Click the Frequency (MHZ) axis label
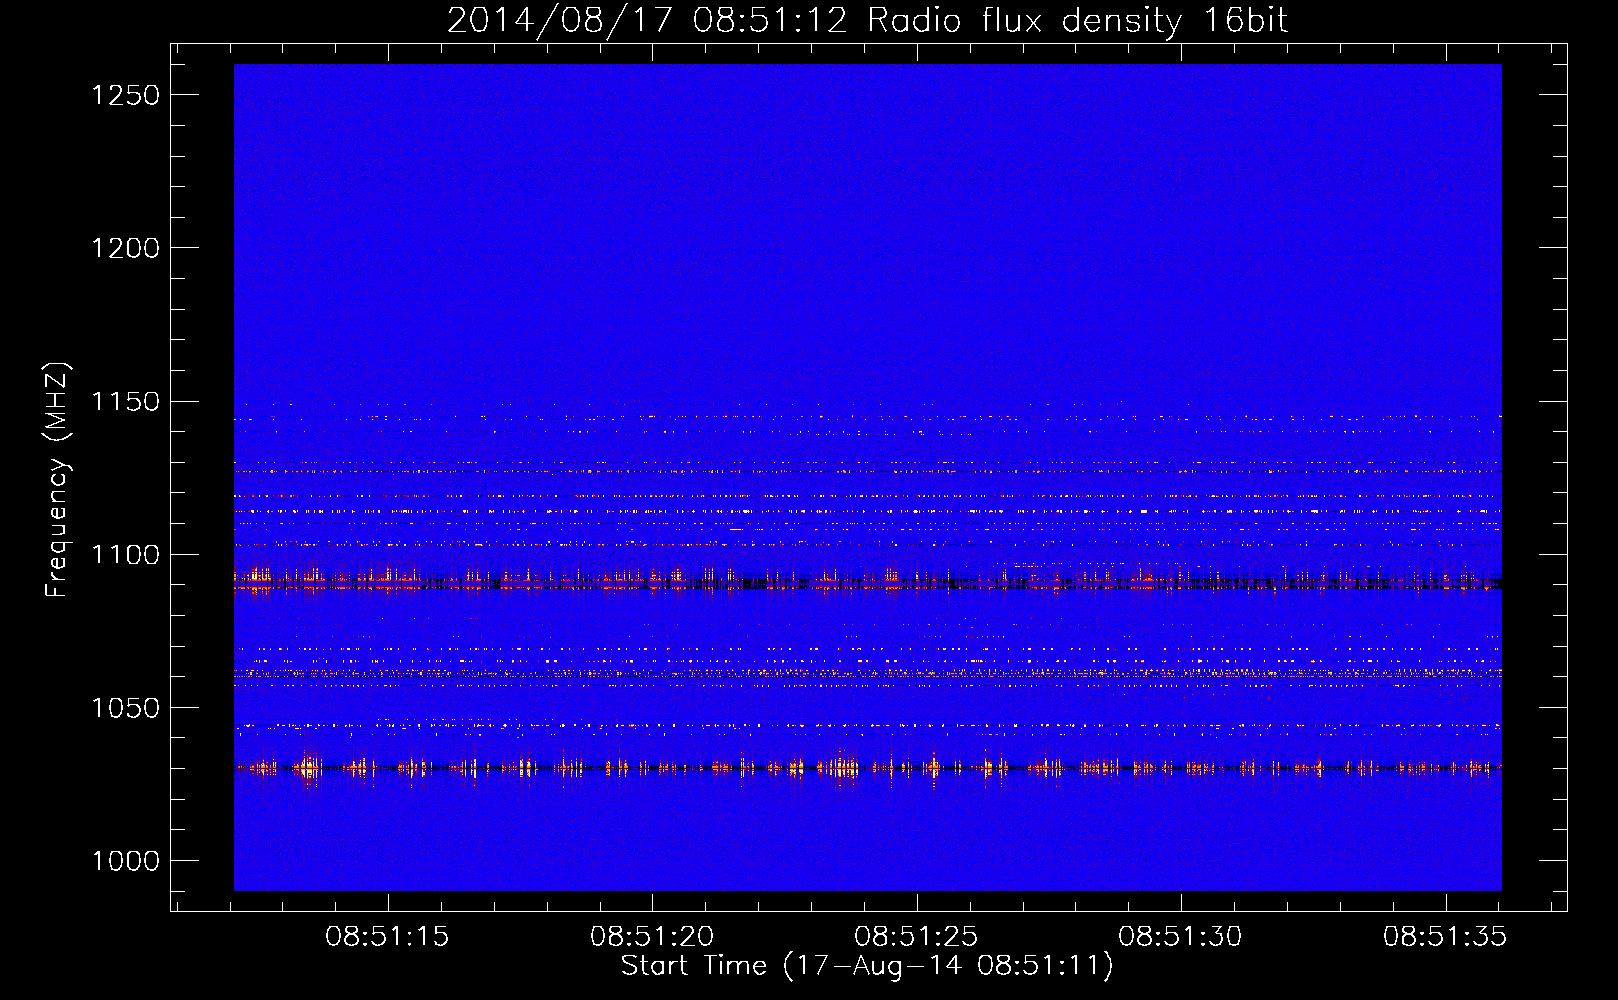Viewport: 1618px width, 1000px height. pos(58,480)
